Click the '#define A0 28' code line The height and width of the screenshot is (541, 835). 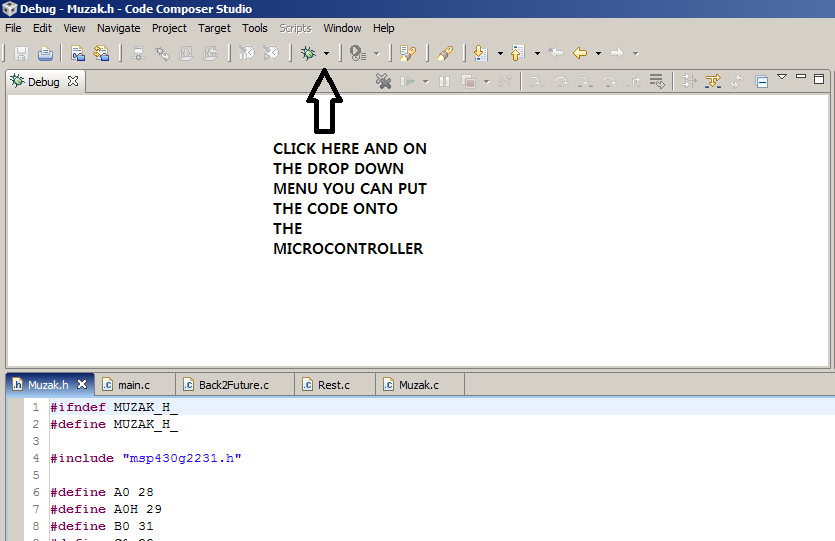pos(102,493)
